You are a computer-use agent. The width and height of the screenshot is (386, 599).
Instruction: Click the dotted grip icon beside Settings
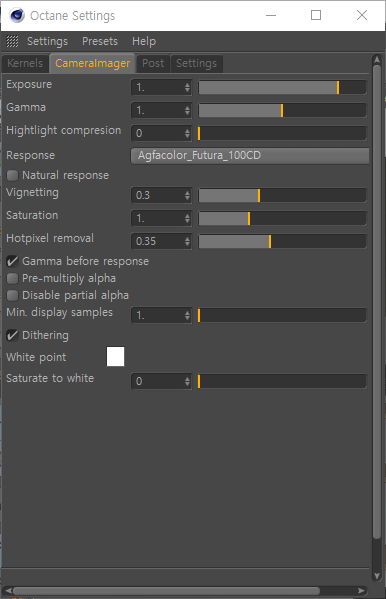[x=12, y=41]
